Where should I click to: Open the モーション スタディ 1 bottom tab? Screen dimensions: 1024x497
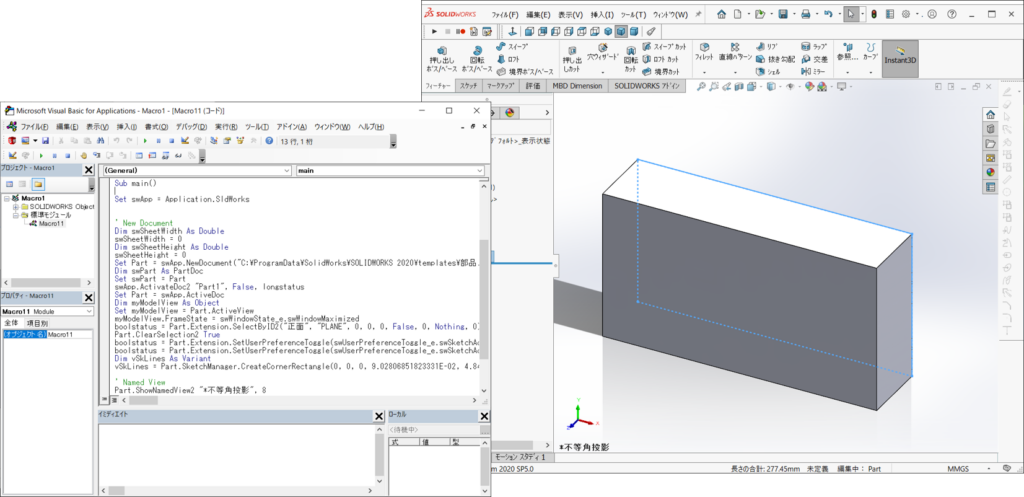521,457
